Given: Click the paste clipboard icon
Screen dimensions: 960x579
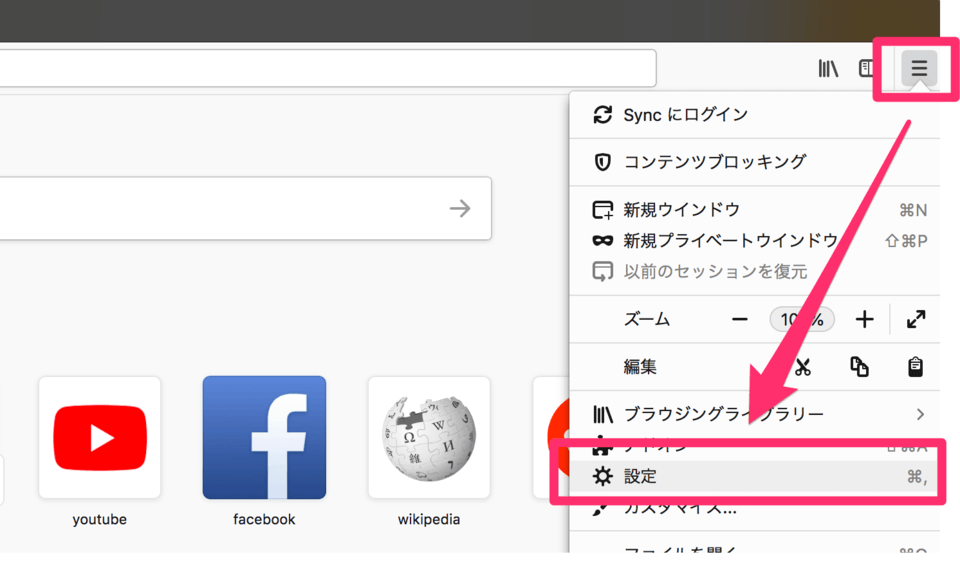Looking at the screenshot, I should (x=915, y=367).
